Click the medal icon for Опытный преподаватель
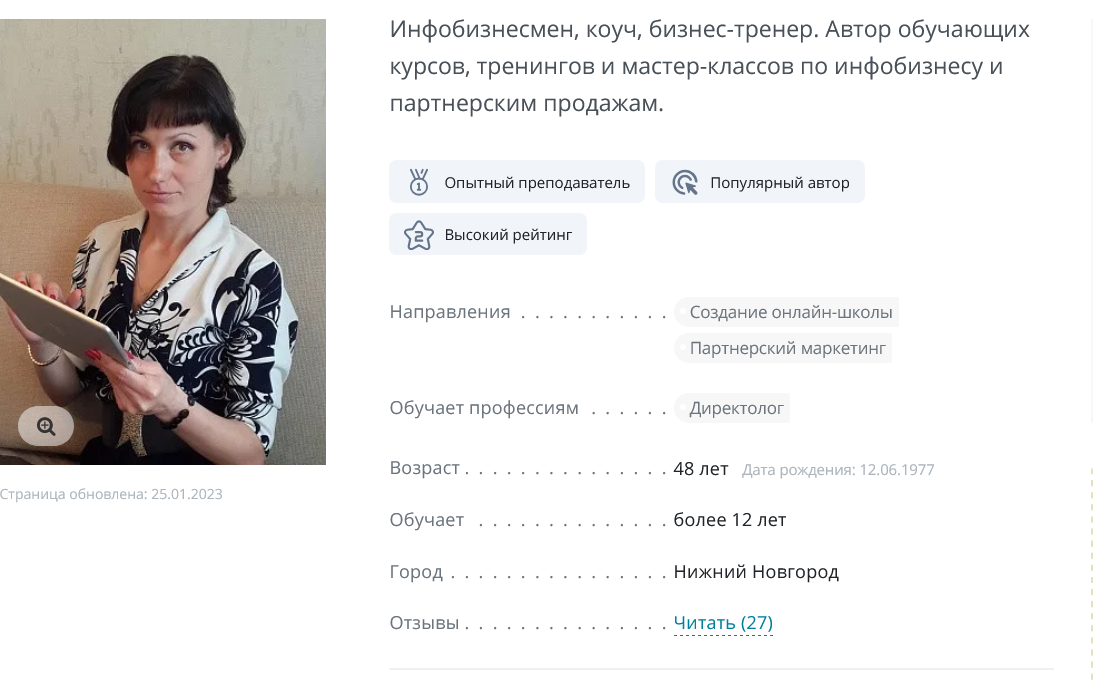1093x681 pixels. click(x=418, y=182)
